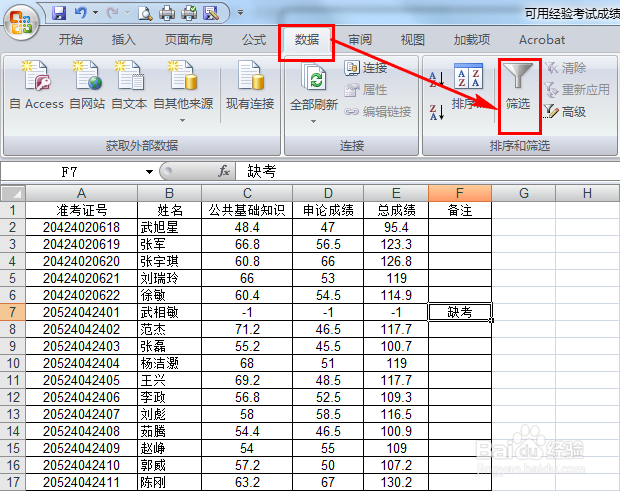Open the 排序 dialog

(x=469, y=87)
